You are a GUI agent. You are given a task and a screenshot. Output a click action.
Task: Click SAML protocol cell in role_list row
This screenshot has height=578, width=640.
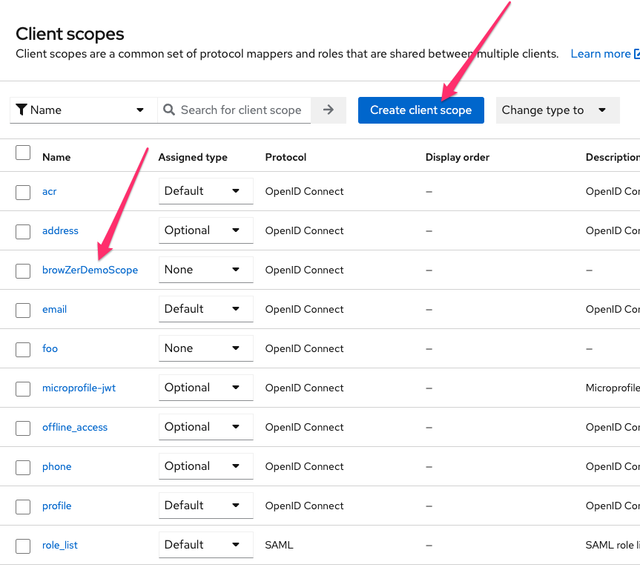279,545
